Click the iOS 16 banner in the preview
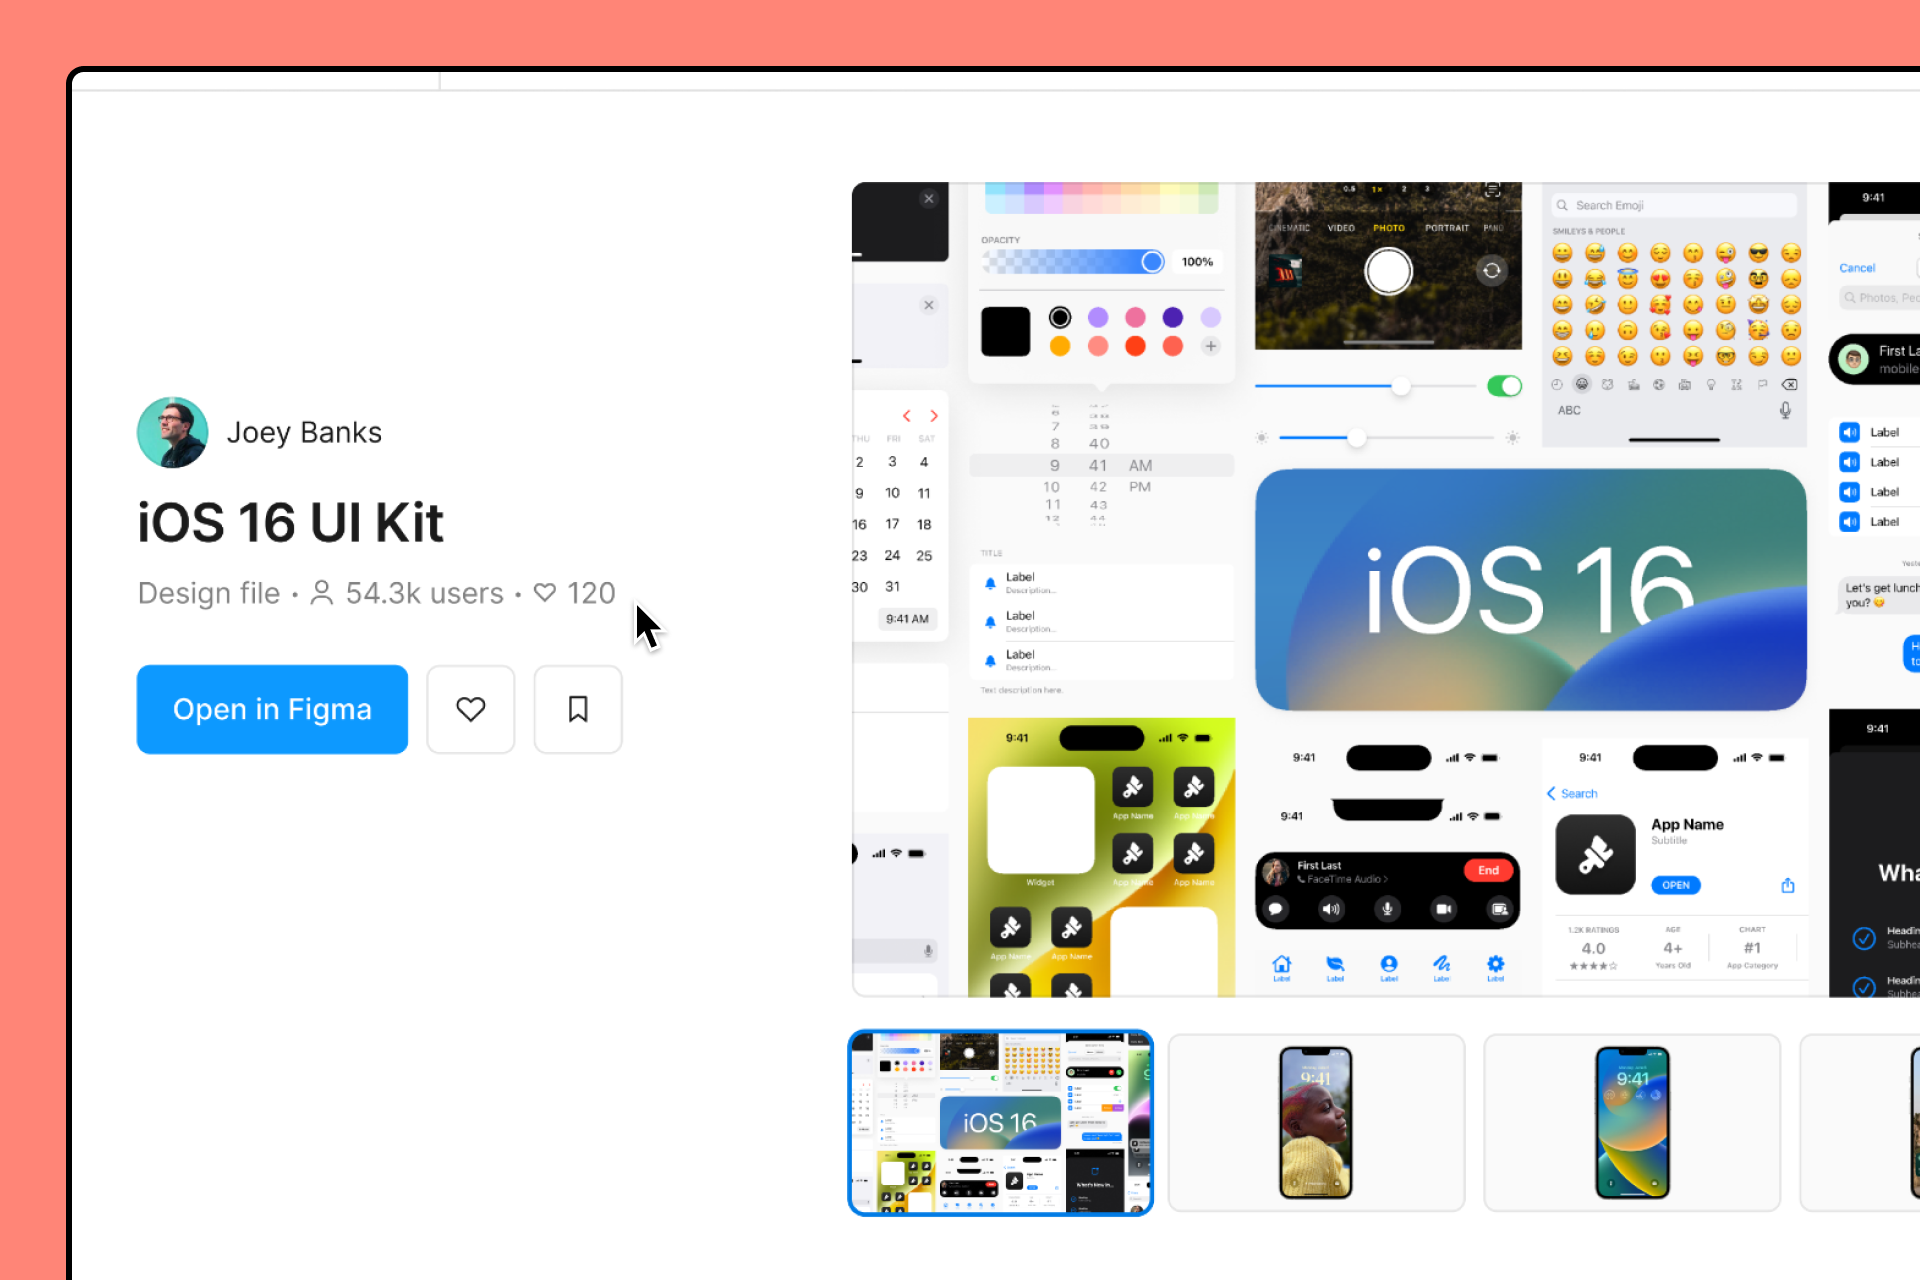 click(1531, 590)
